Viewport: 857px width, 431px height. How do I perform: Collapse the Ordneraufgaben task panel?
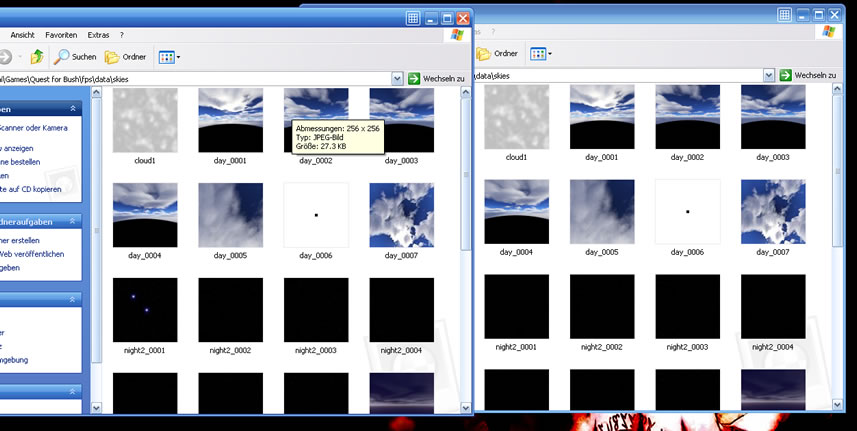(x=73, y=221)
